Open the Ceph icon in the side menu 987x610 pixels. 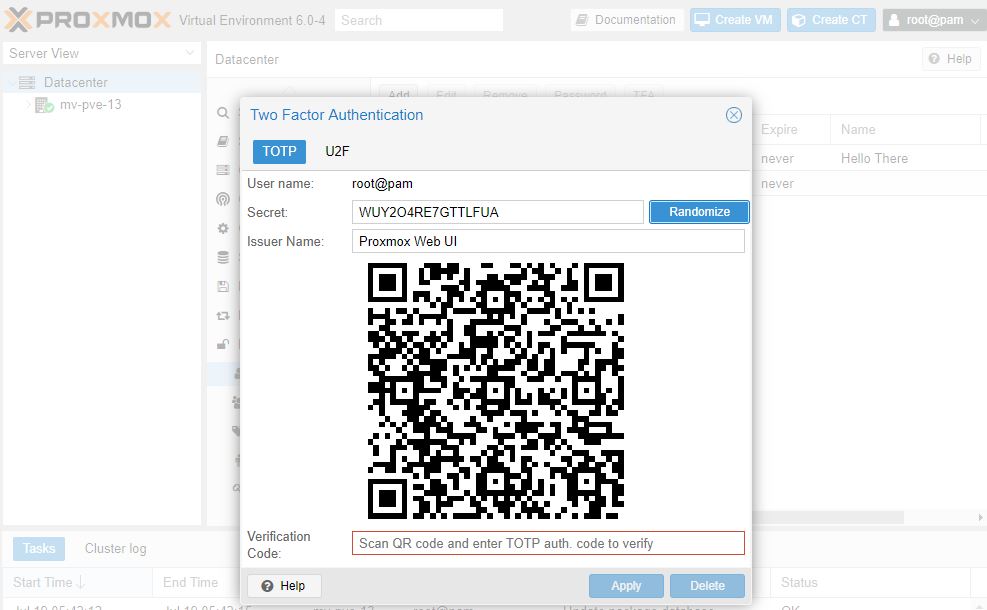[x=223, y=199]
